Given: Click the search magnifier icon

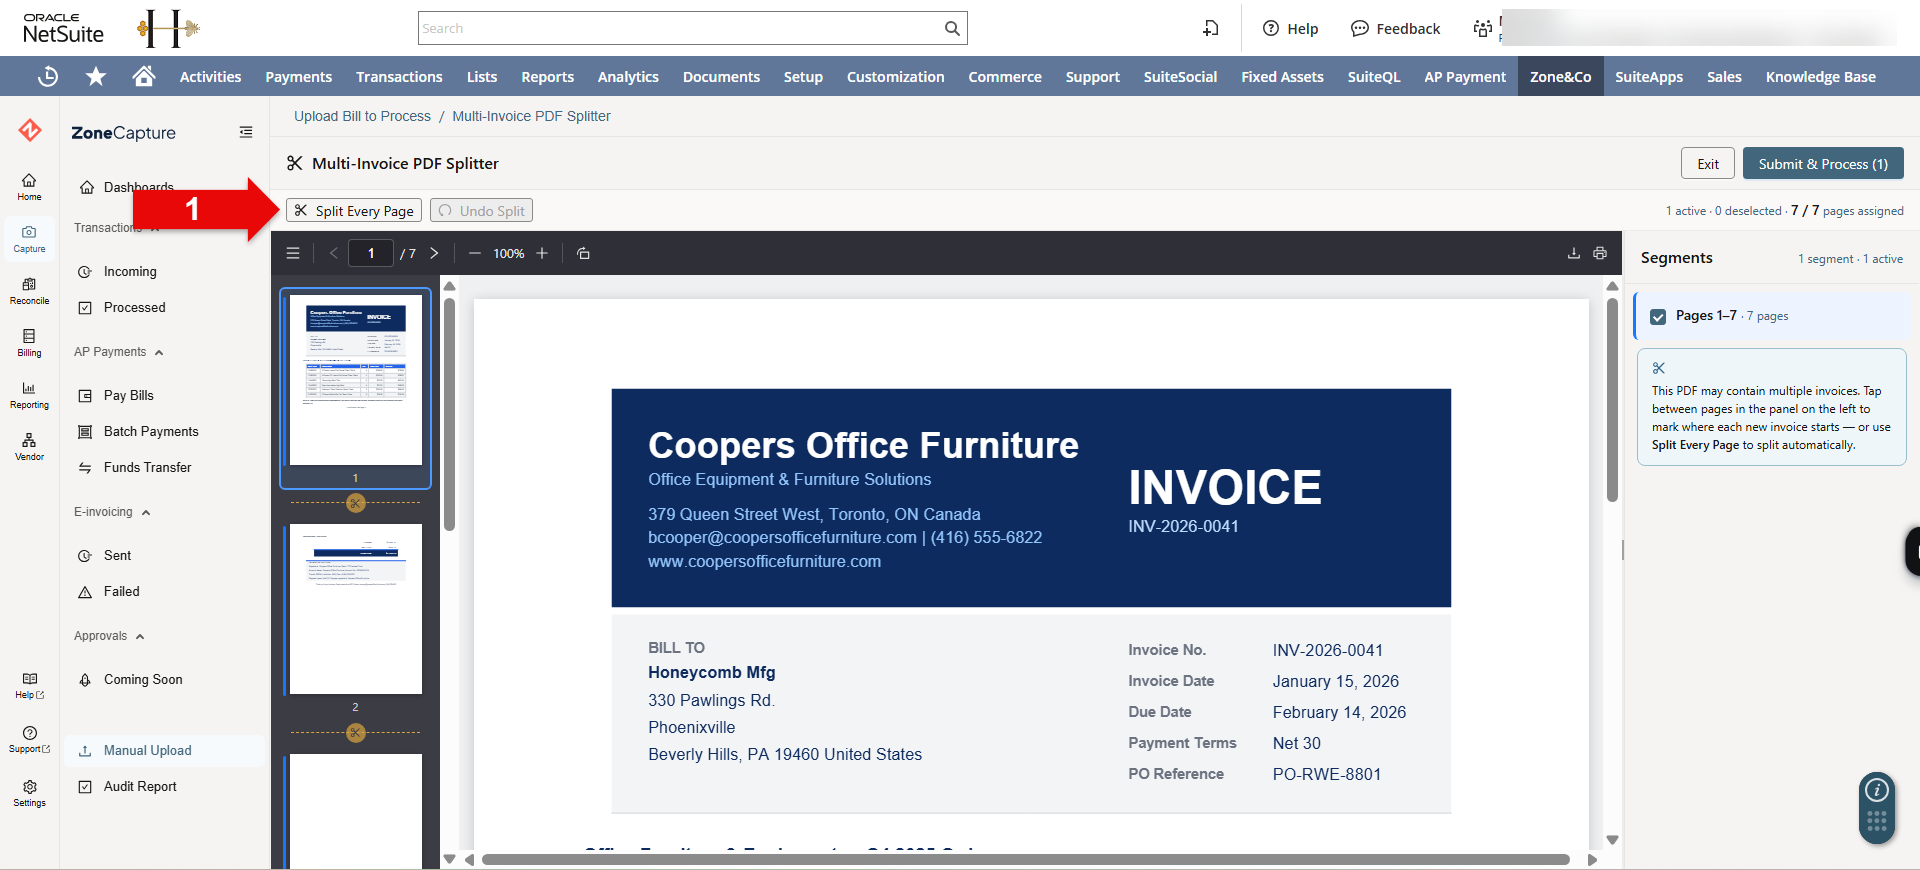Looking at the screenshot, I should pos(952,28).
